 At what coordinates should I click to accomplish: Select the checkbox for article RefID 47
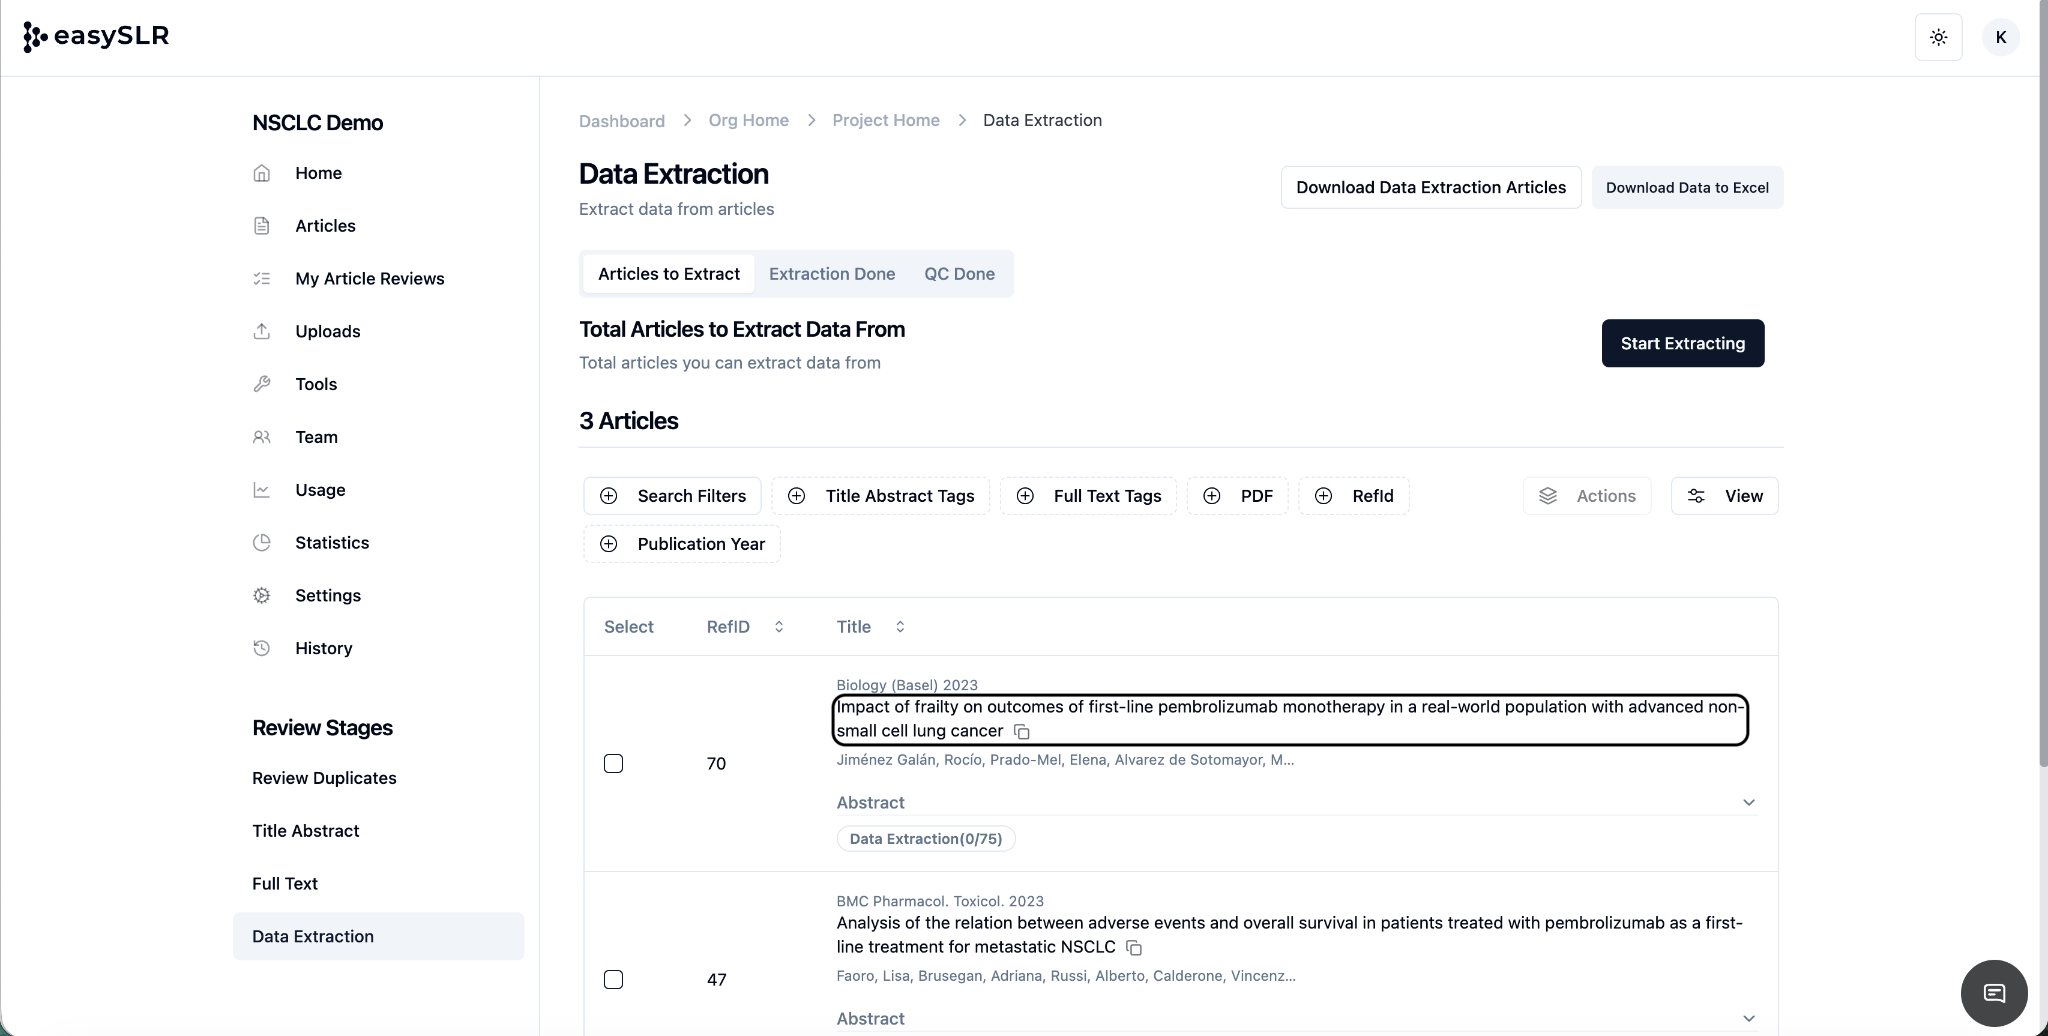tap(614, 980)
